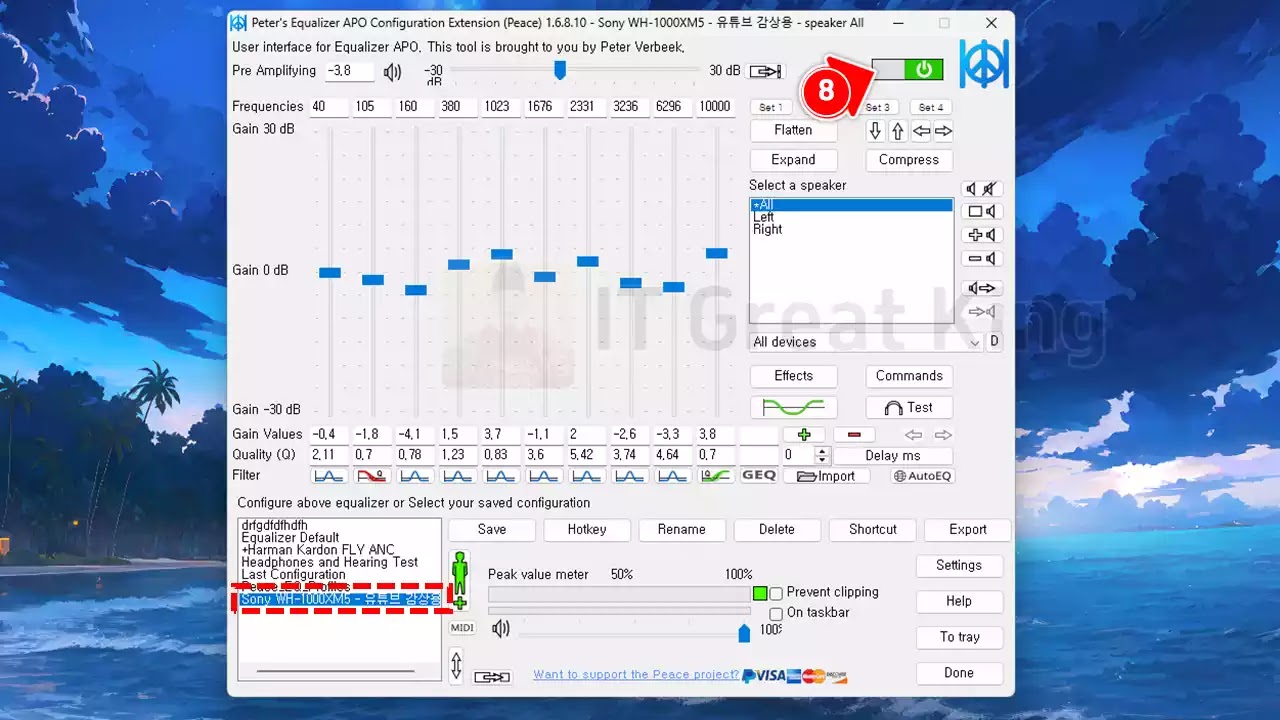This screenshot has height=720, width=1280.
Task: Change the red filter type for the 105 Hz band
Action: tap(372, 476)
